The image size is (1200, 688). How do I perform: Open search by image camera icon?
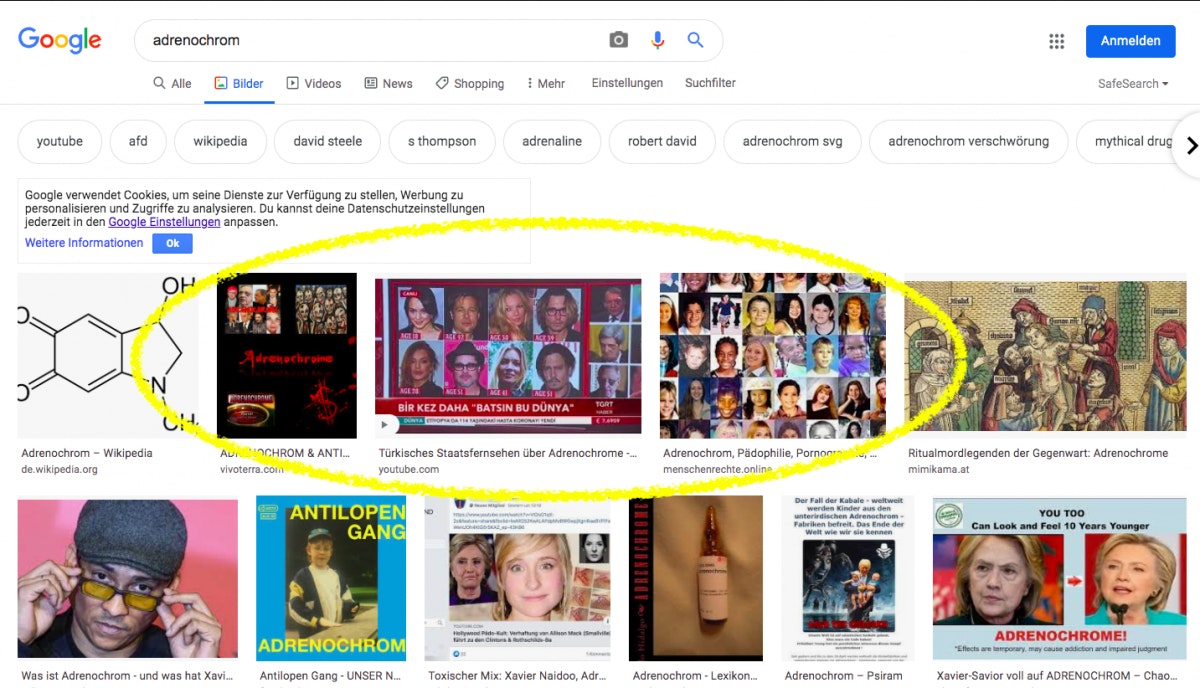click(619, 40)
